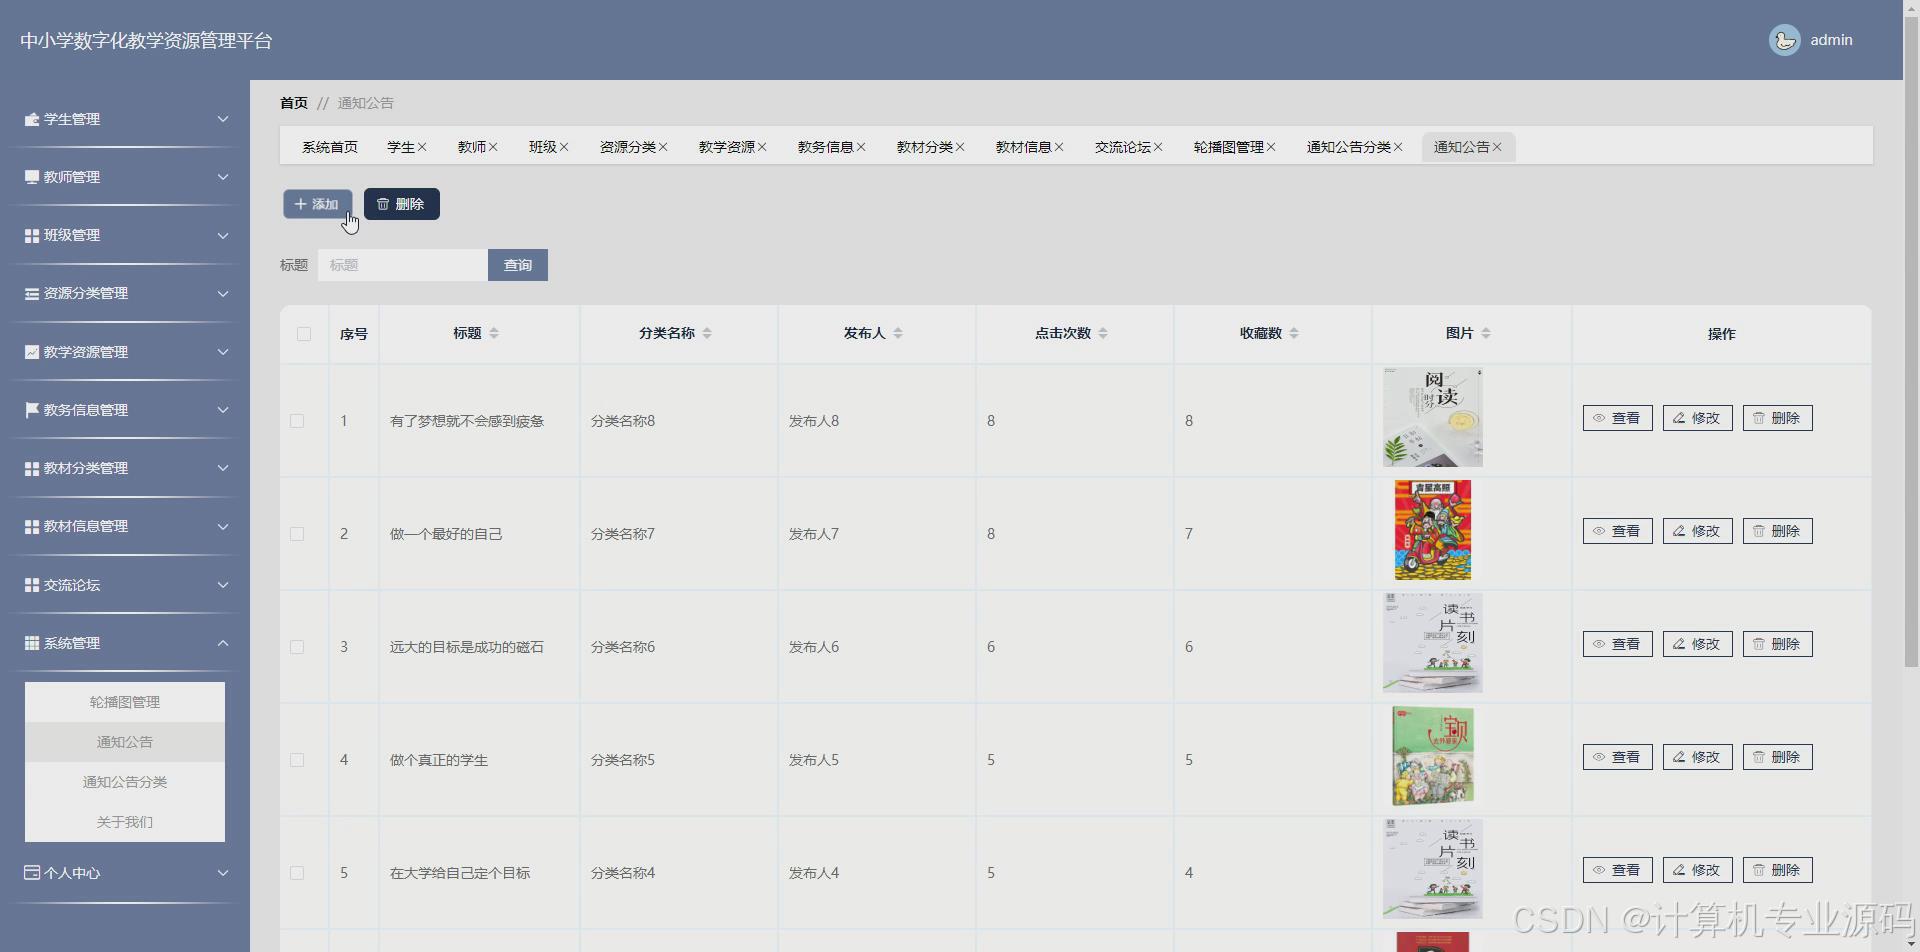This screenshot has height=952, width=1920.
Task: Expand the 交流论坛 menu chevron
Action: coord(223,585)
